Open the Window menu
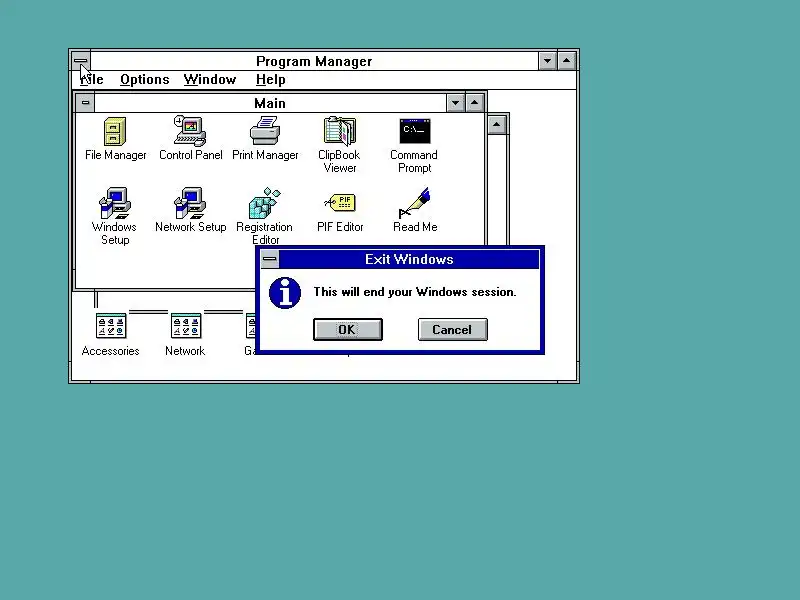 tap(210, 80)
